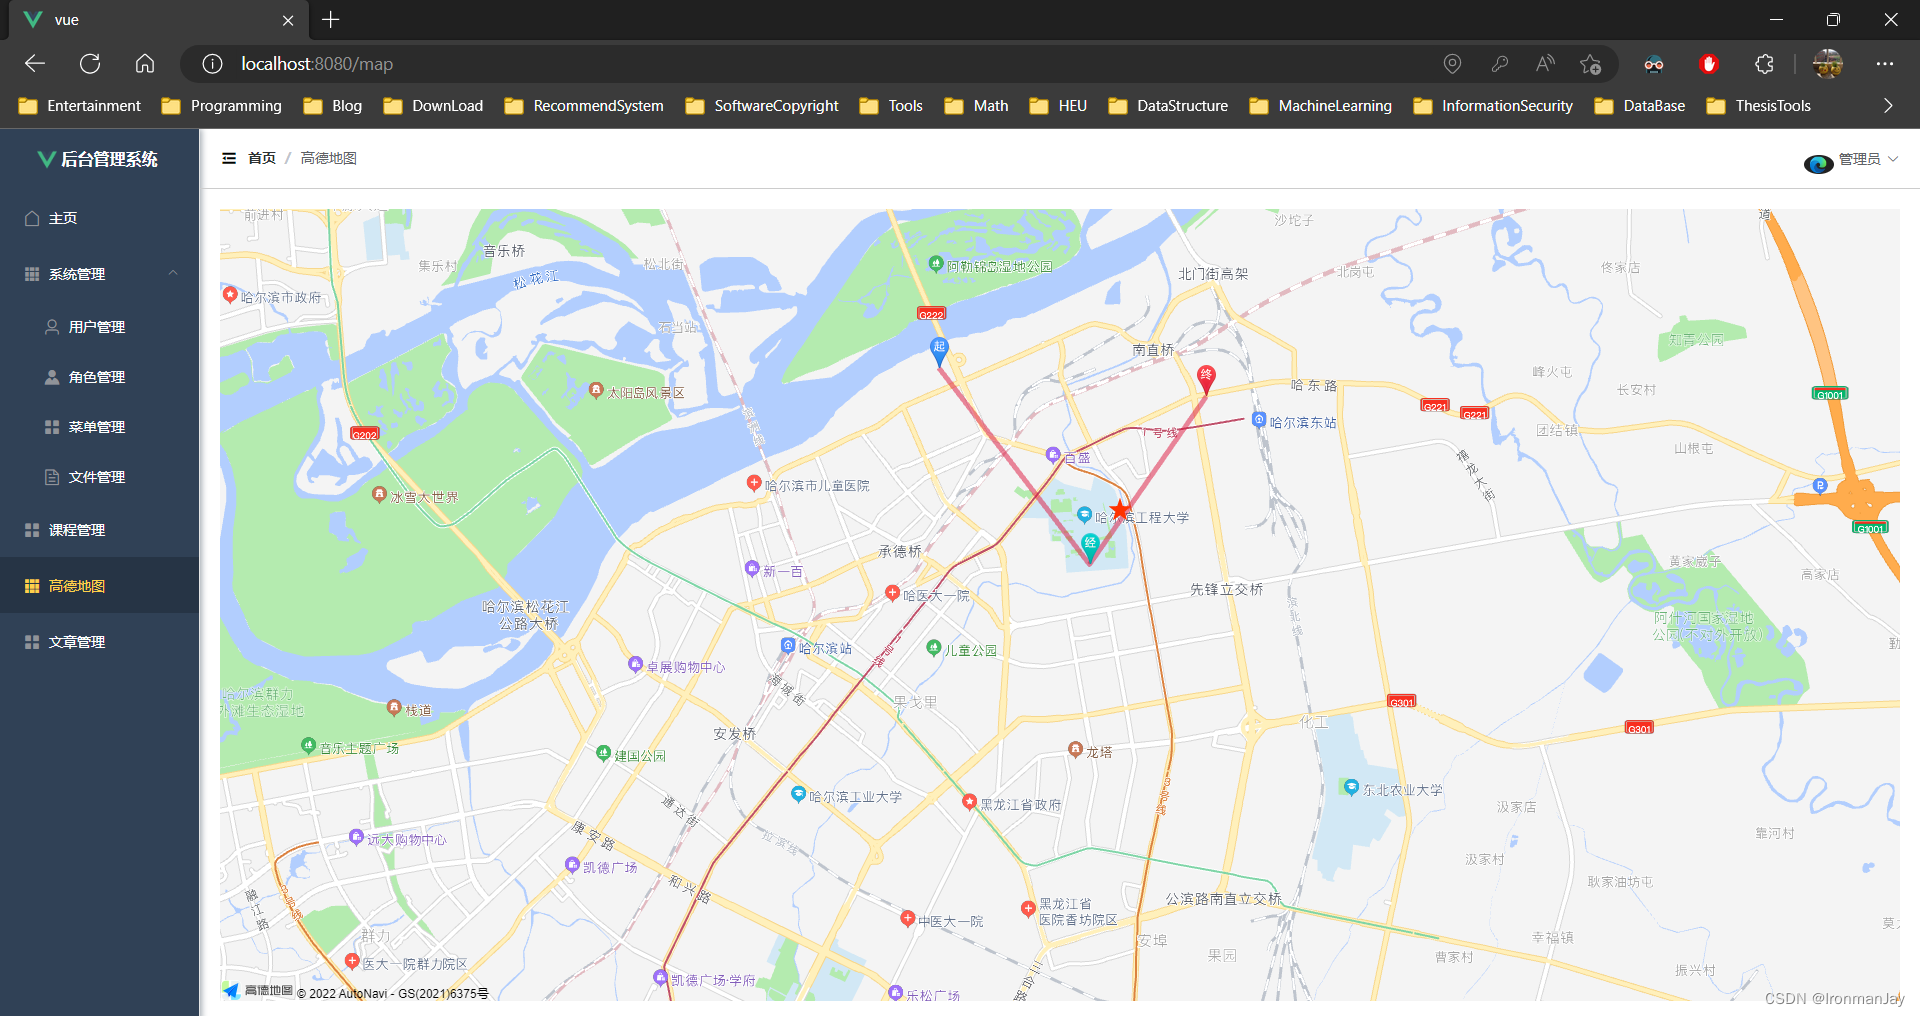Go to the browser home icon

tap(145, 64)
